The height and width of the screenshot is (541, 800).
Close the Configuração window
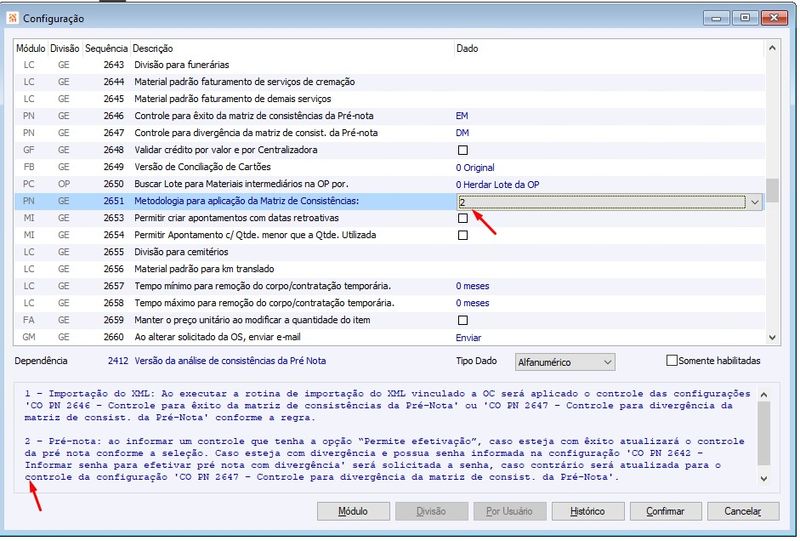click(x=774, y=18)
